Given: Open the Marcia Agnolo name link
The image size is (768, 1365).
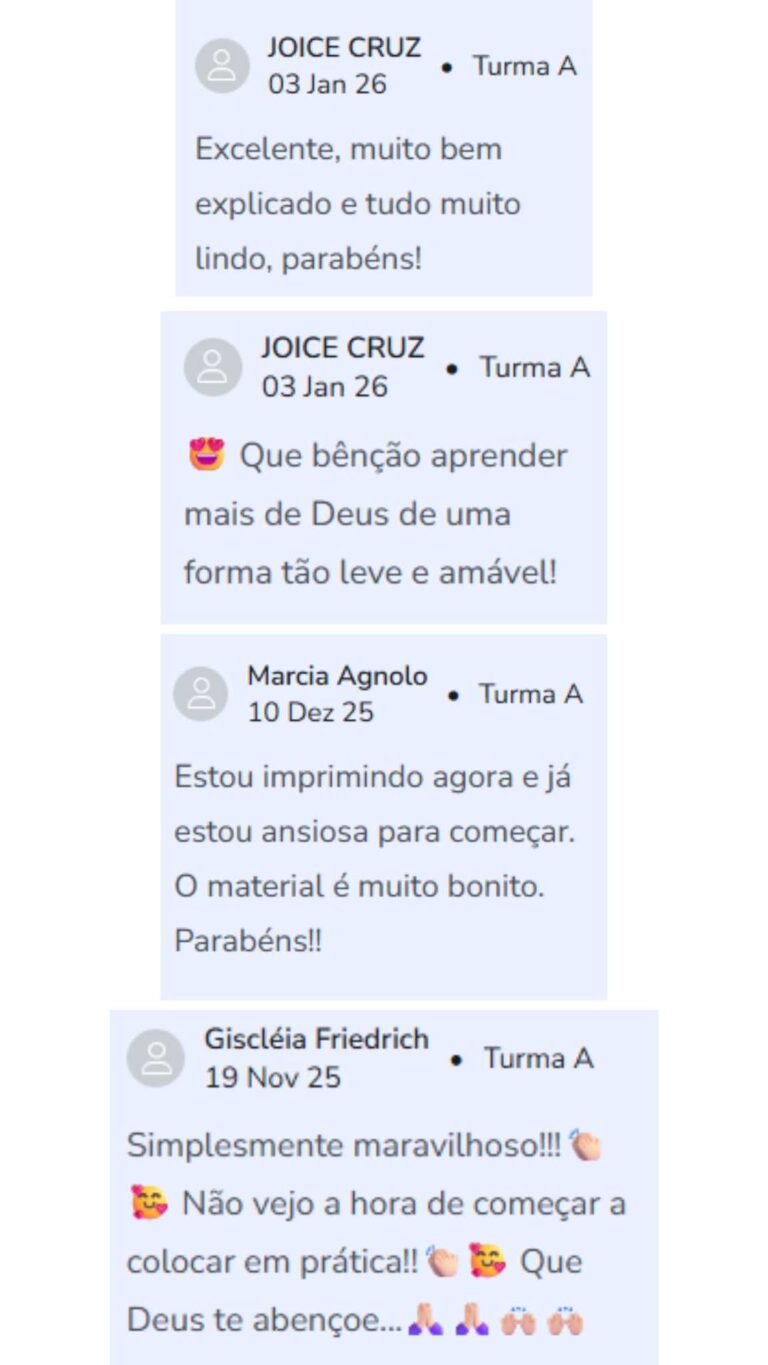Looking at the screenshot, I should coord(337,676).
